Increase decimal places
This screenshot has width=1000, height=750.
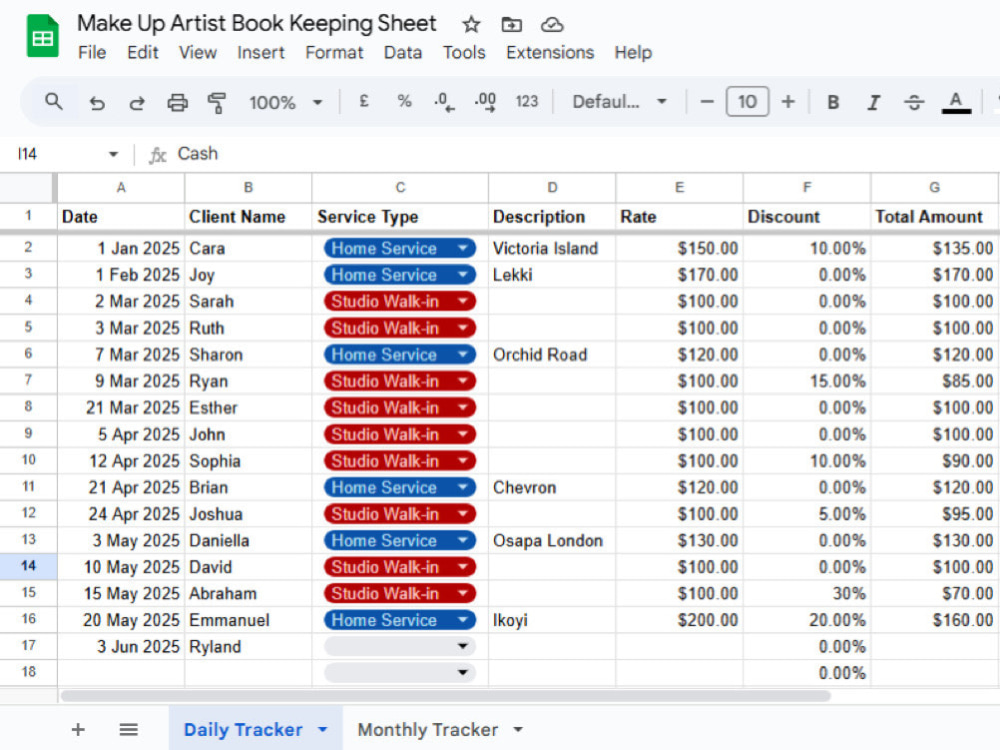[x=485, y=102]
